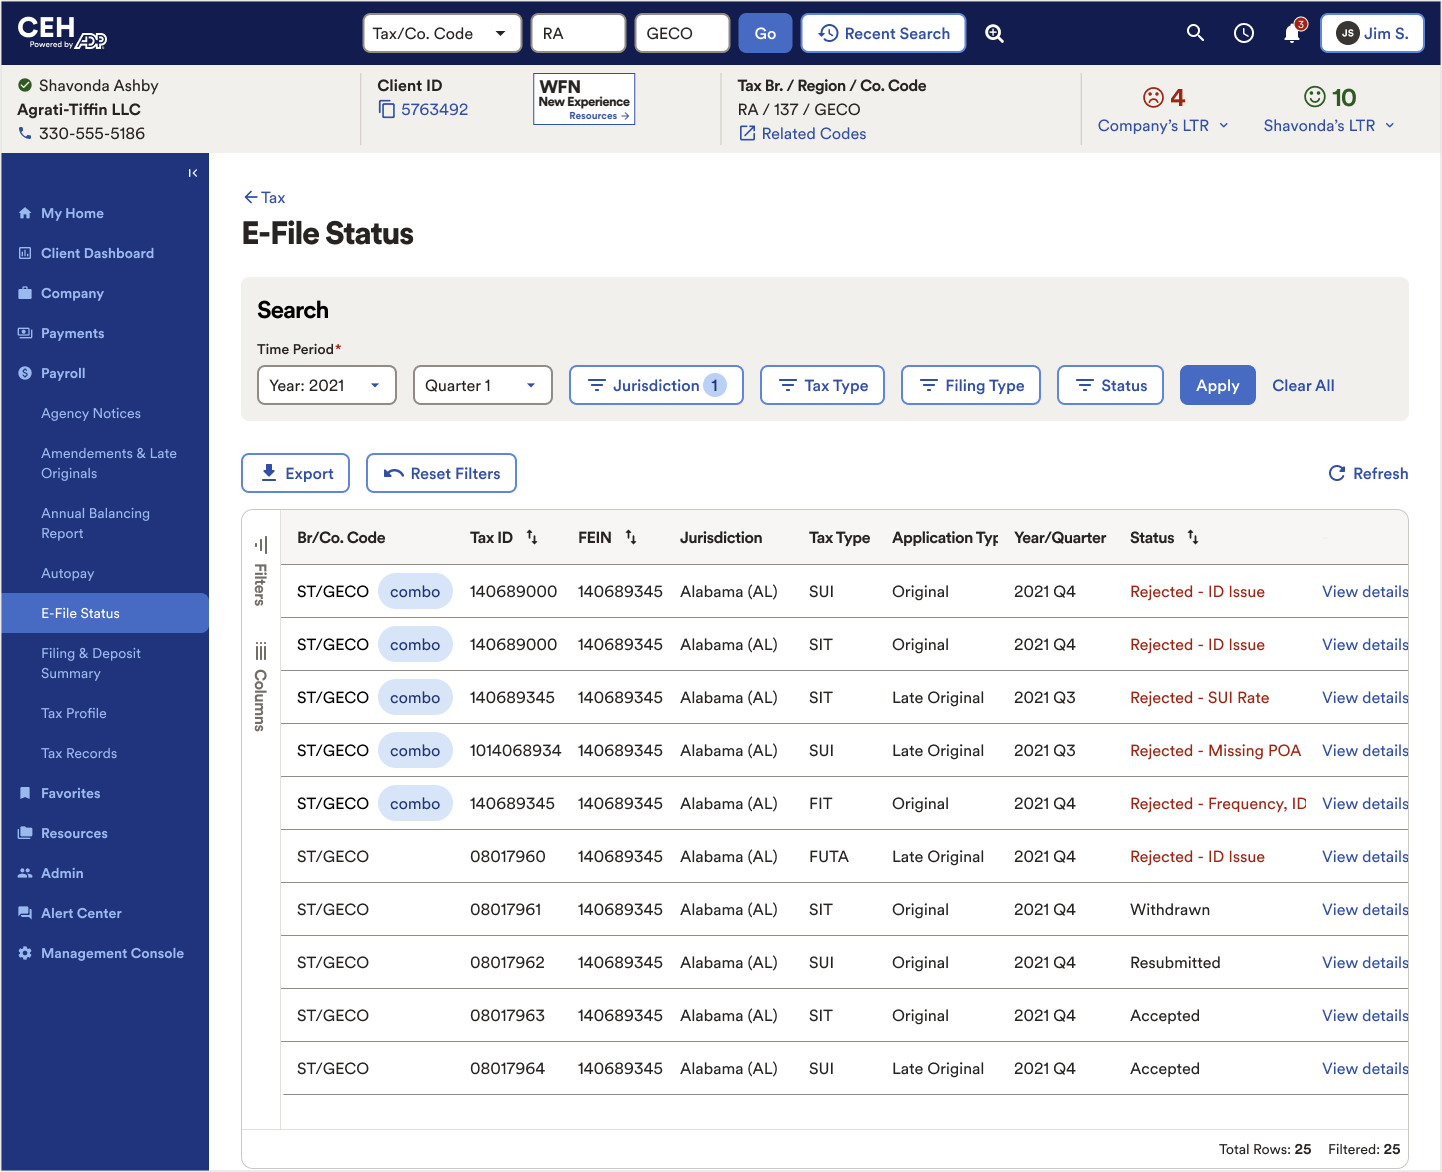Screen dimensions: 1442x1172
Task: Sort the table by Tax ID
Action: coord(532,537)
